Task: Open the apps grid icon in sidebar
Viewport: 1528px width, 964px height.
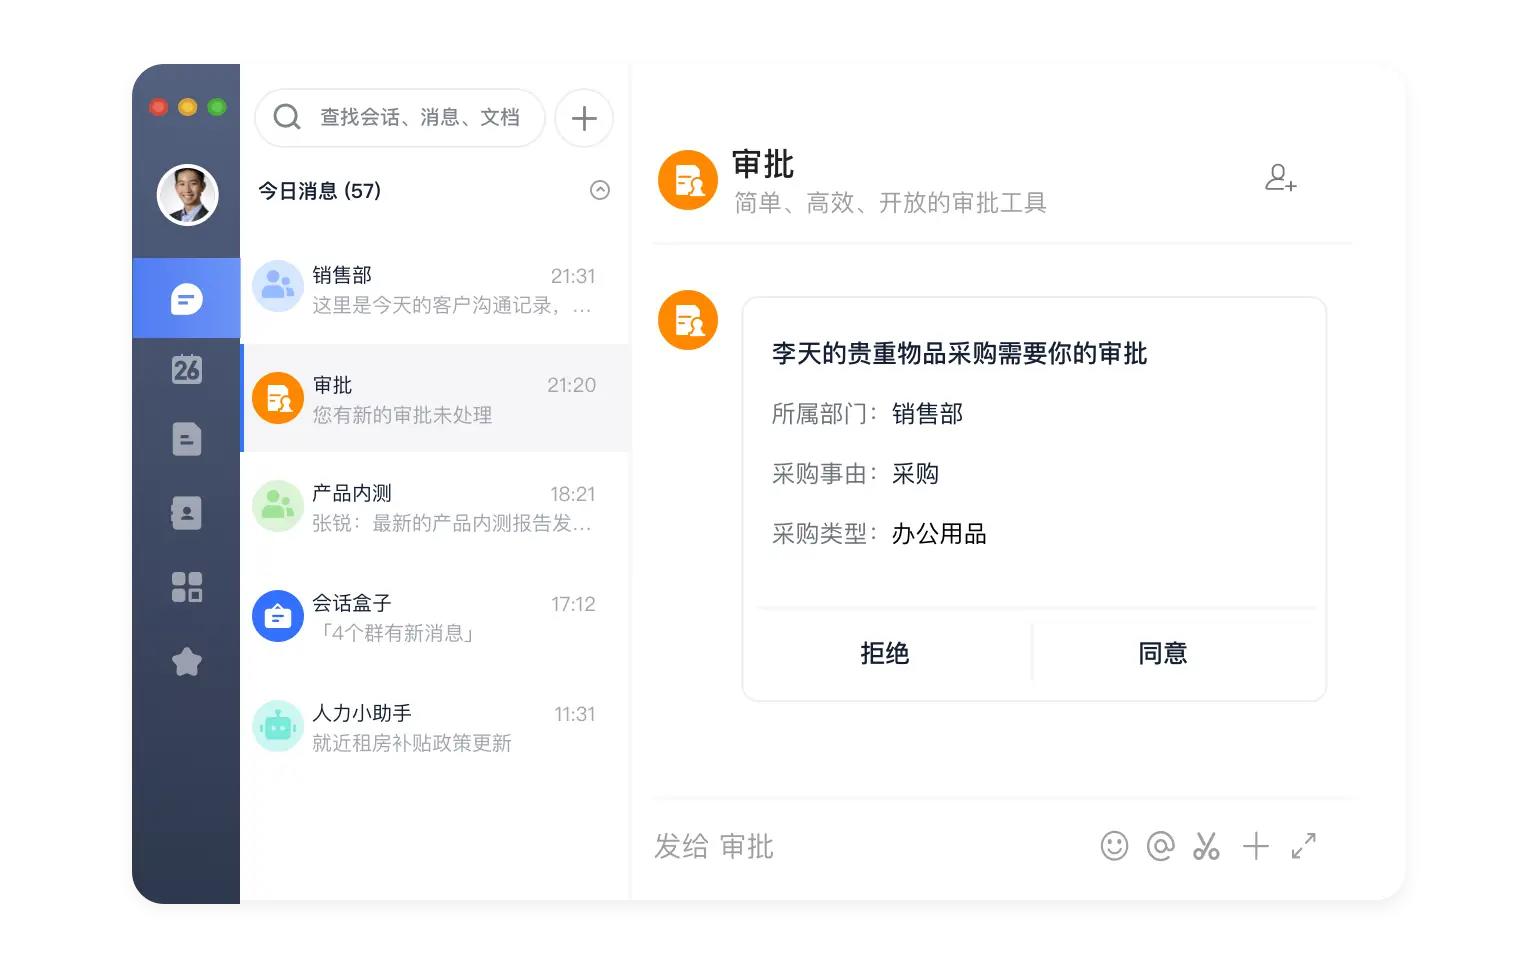Action: tap(186, 587)
